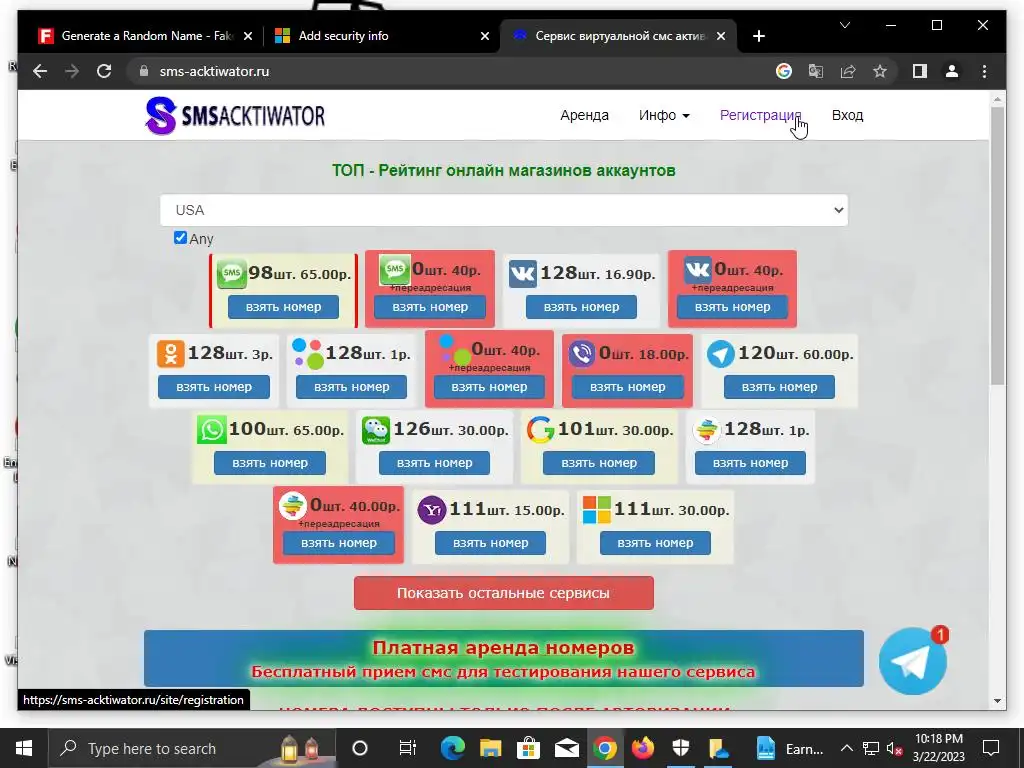Click the VK icon with 128 pcs
Image resolution: width=1024 pixels, height=768 pixels.
[523, 274]
